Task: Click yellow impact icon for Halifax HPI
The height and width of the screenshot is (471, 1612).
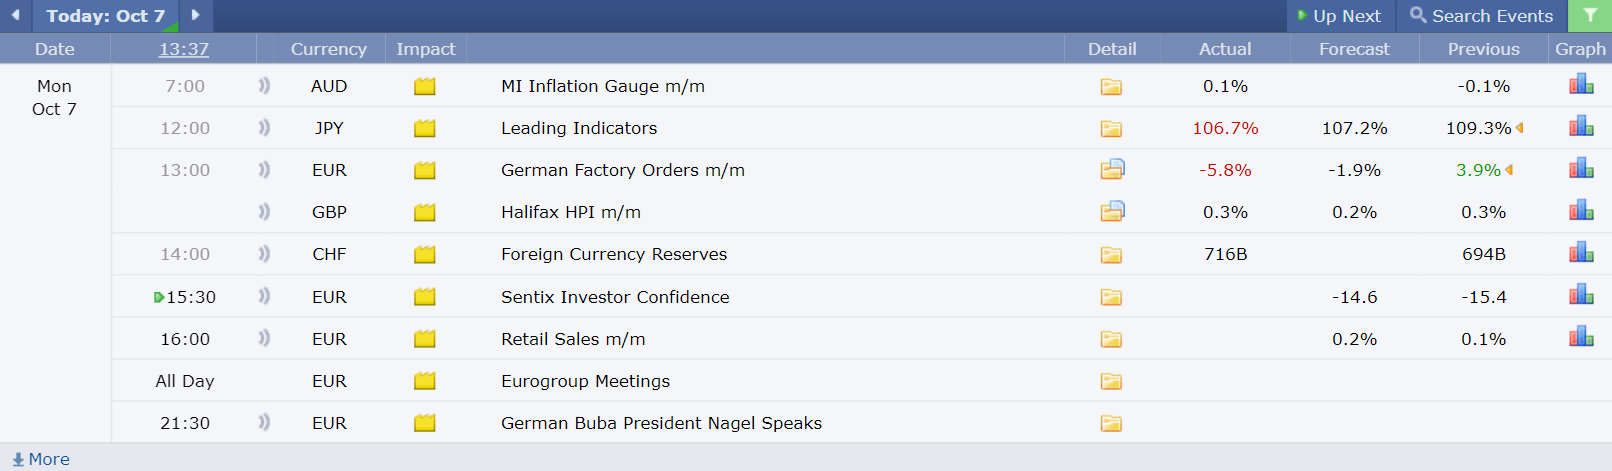Action: point(425,213)
